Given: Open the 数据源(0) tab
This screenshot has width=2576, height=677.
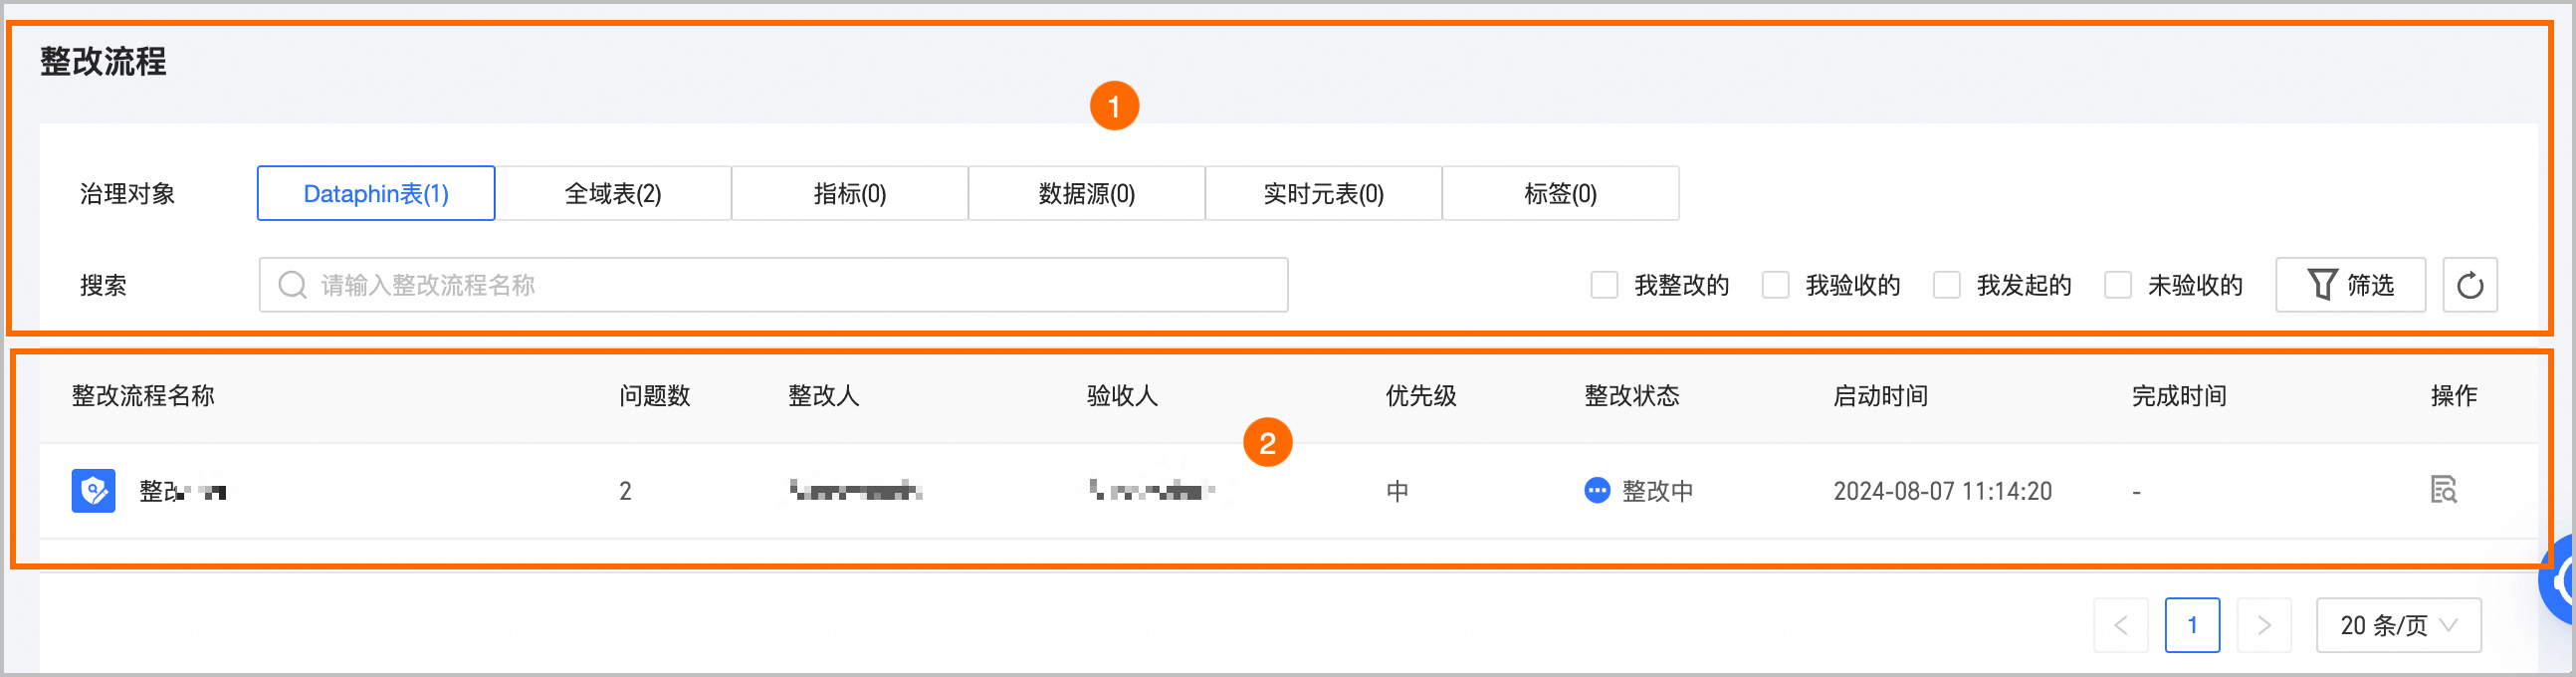Looking at the screenshot, I should coord(1087,193).
